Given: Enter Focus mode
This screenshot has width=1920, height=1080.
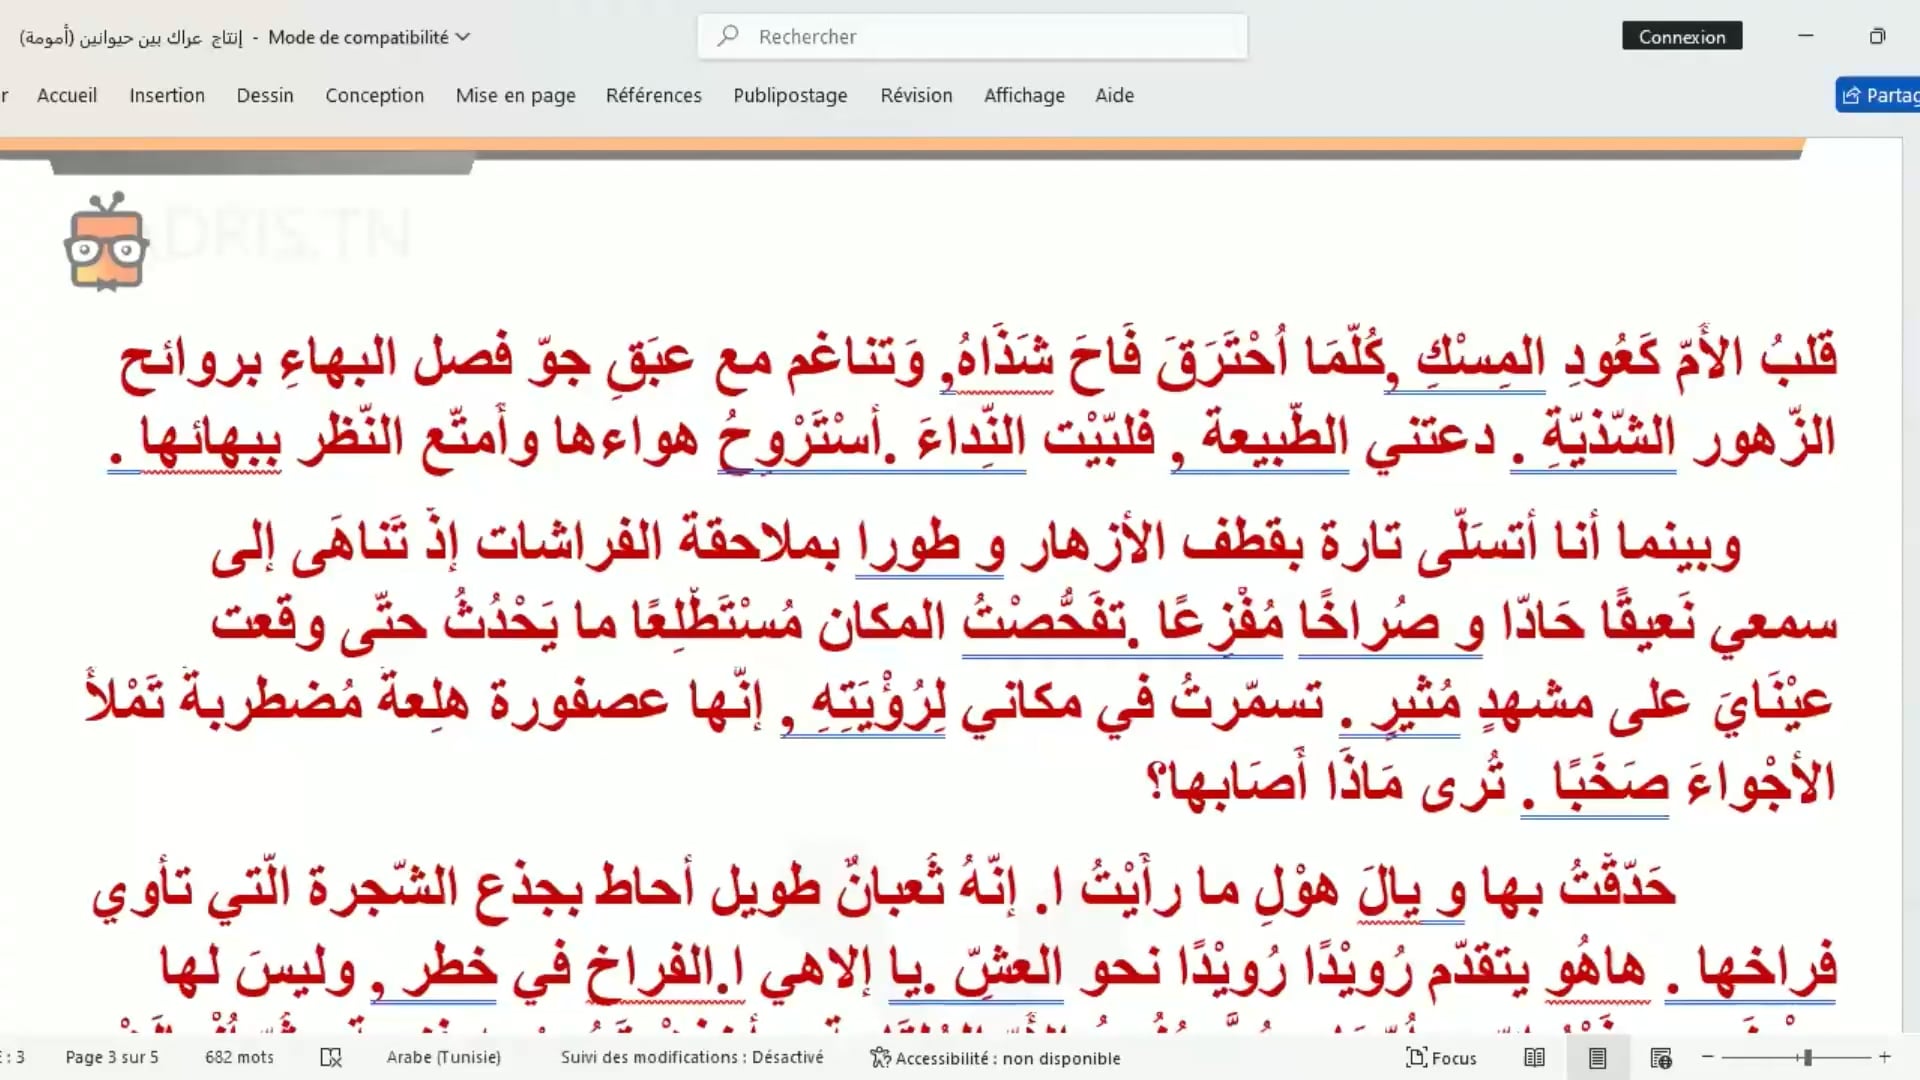Looking at the screenshot, I should (1441, 1058).
